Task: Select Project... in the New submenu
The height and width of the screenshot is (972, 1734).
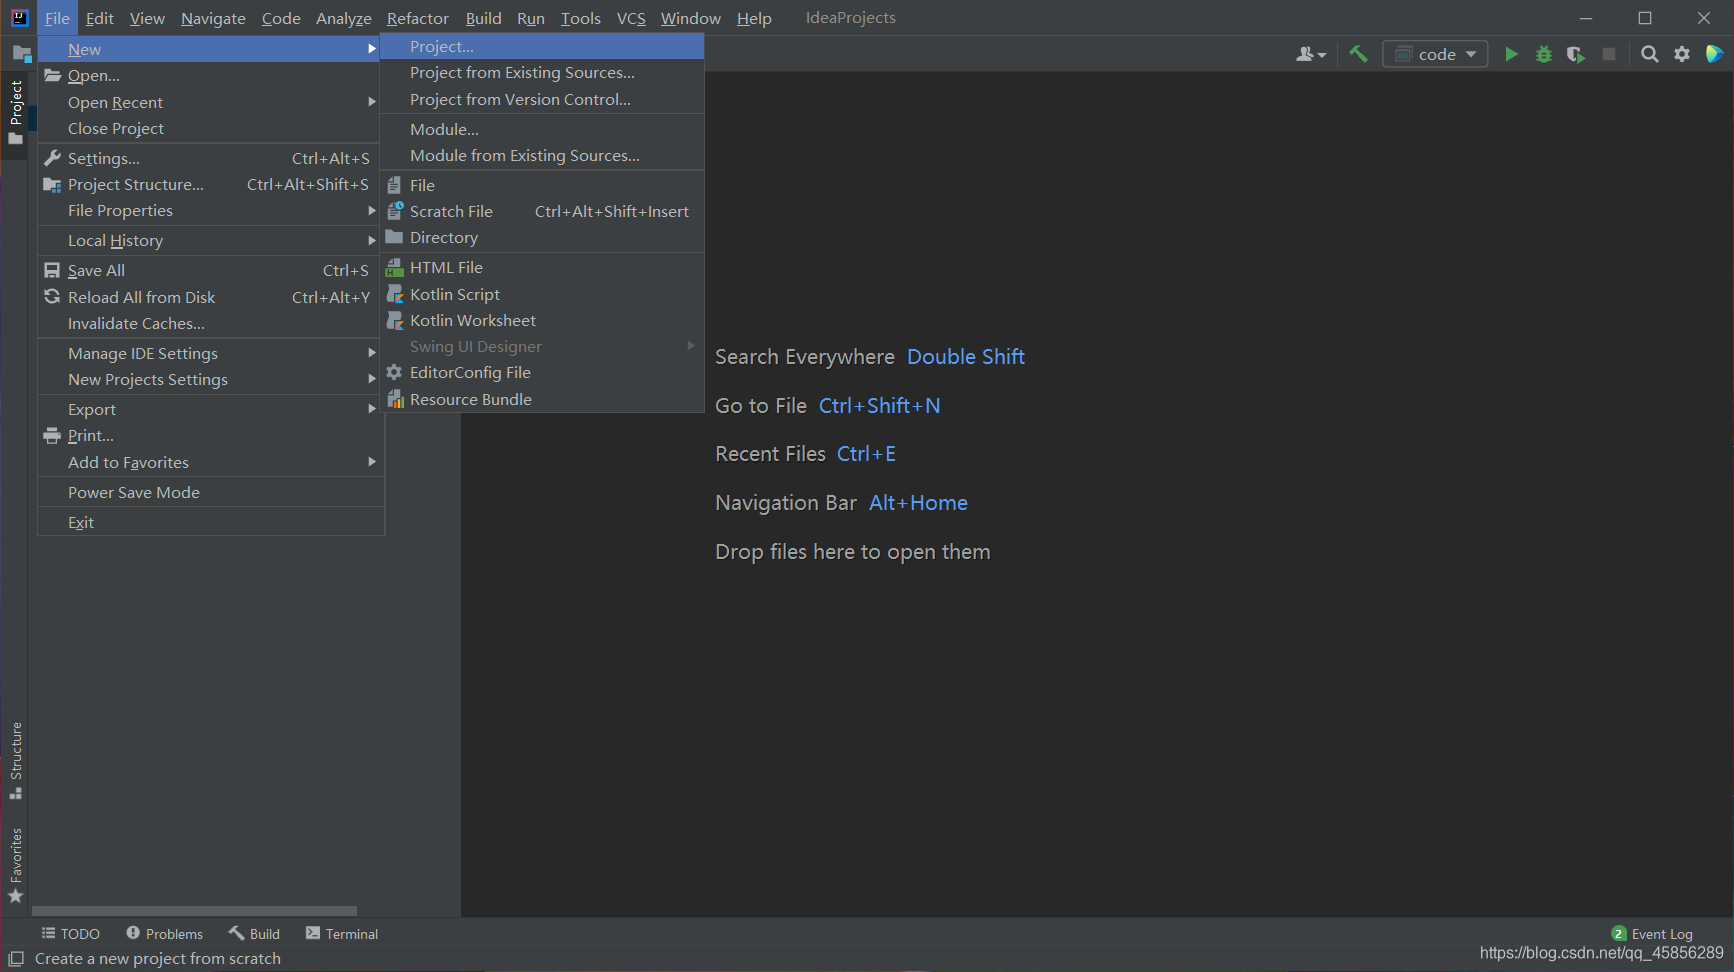Action: click(542, 46)
